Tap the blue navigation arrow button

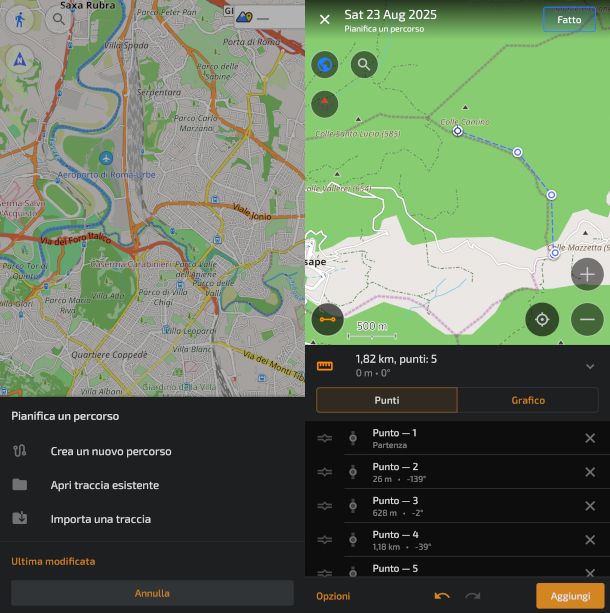point(20,60)
